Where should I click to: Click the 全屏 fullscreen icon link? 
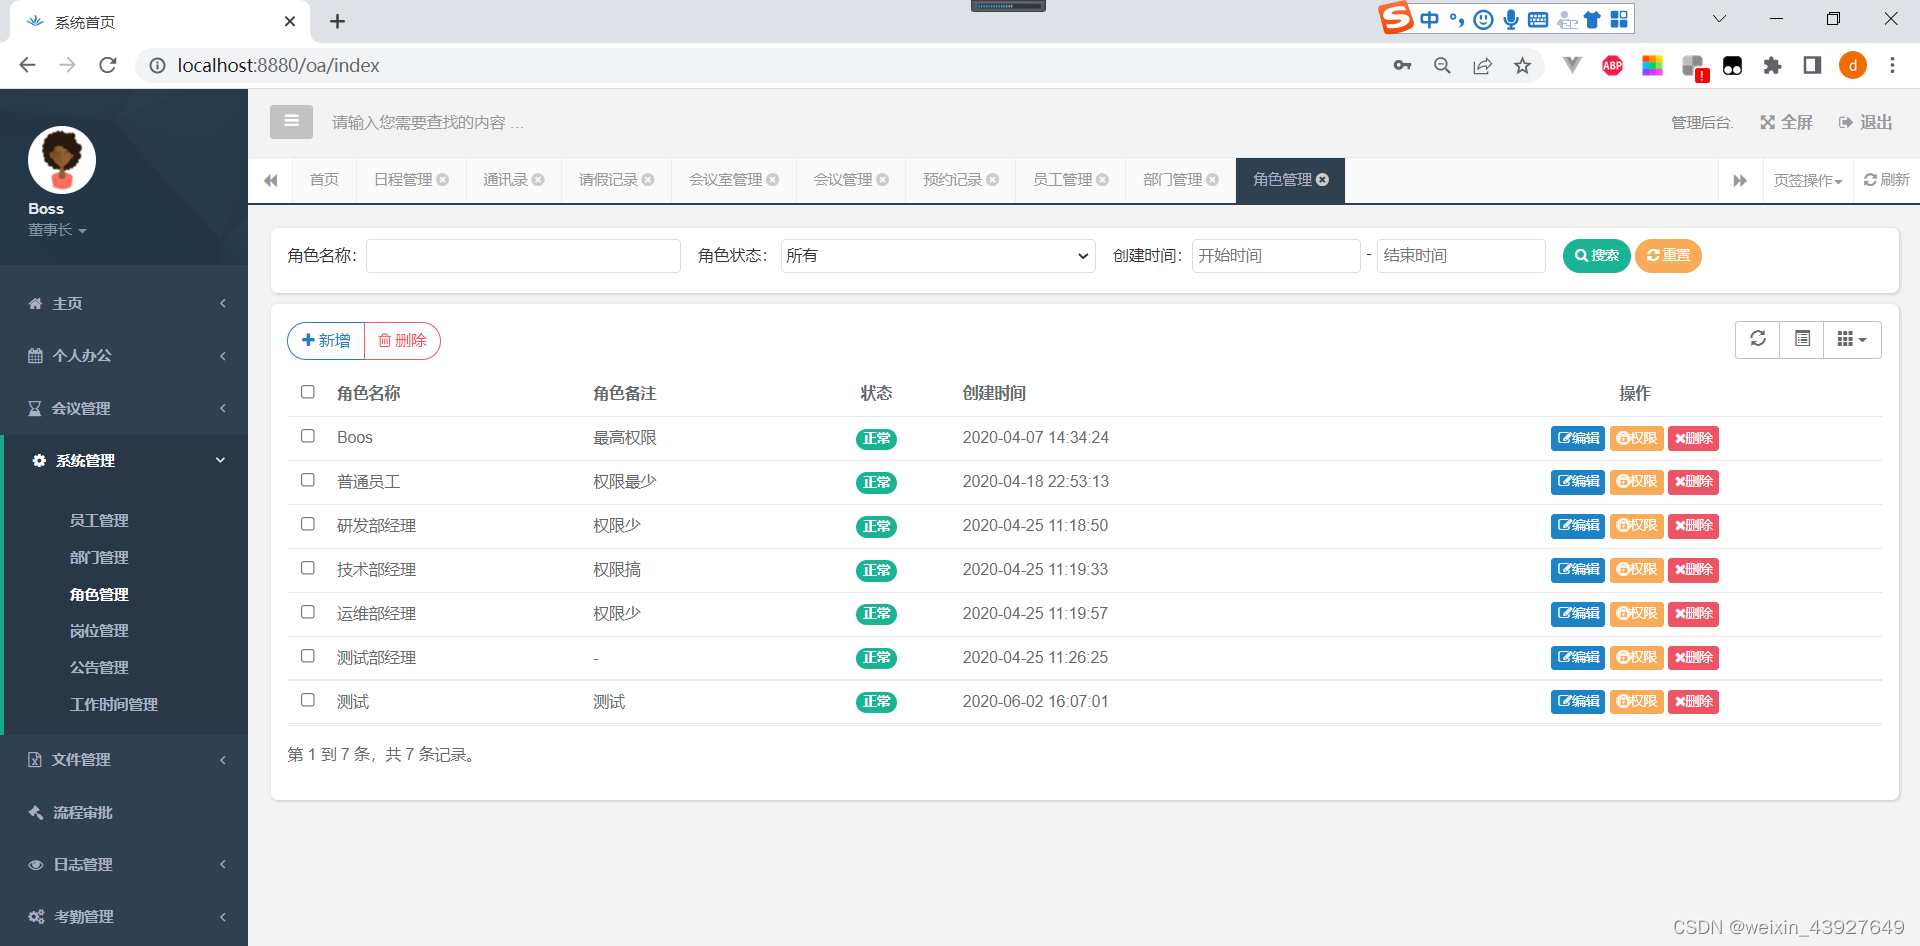coord(1786,122)
